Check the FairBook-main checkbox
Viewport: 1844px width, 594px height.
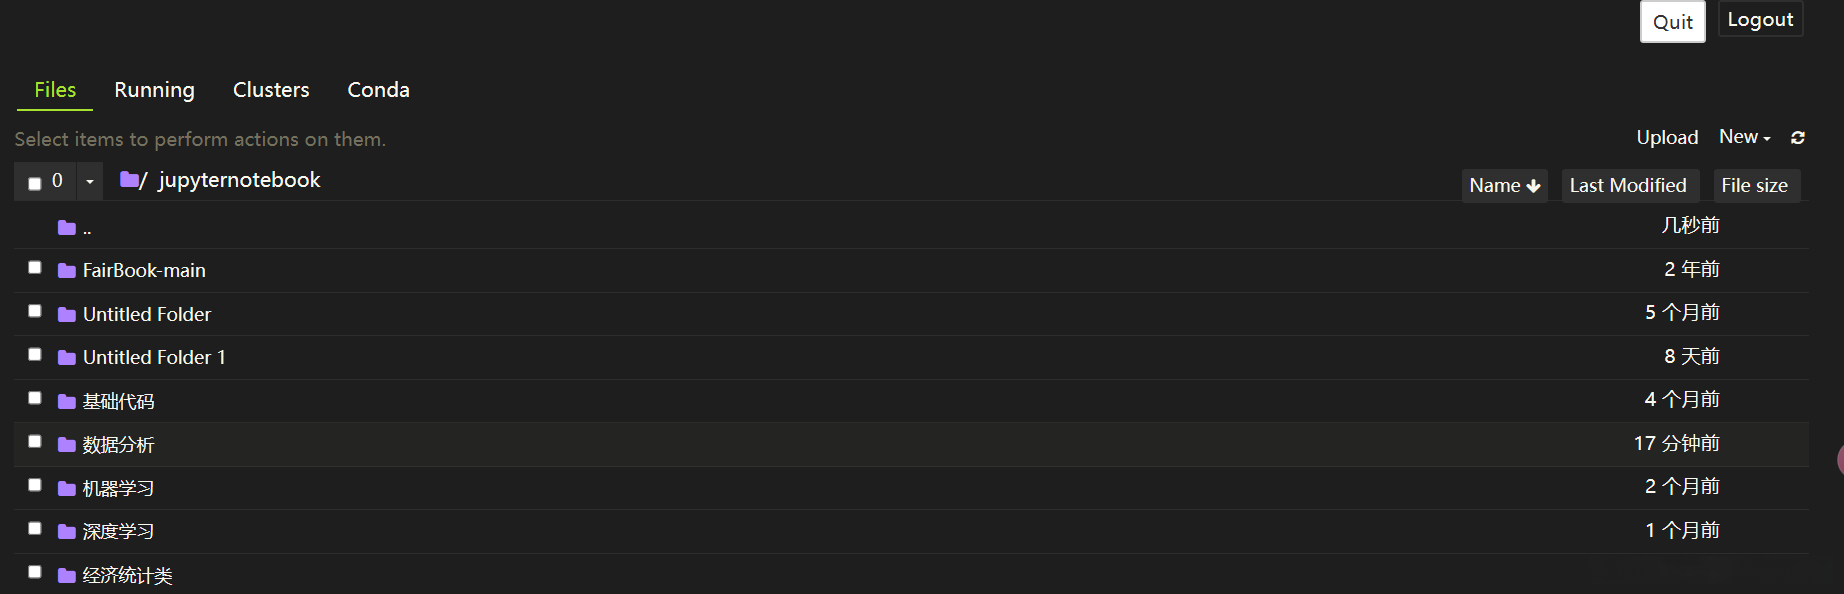[x=35, y=268]
